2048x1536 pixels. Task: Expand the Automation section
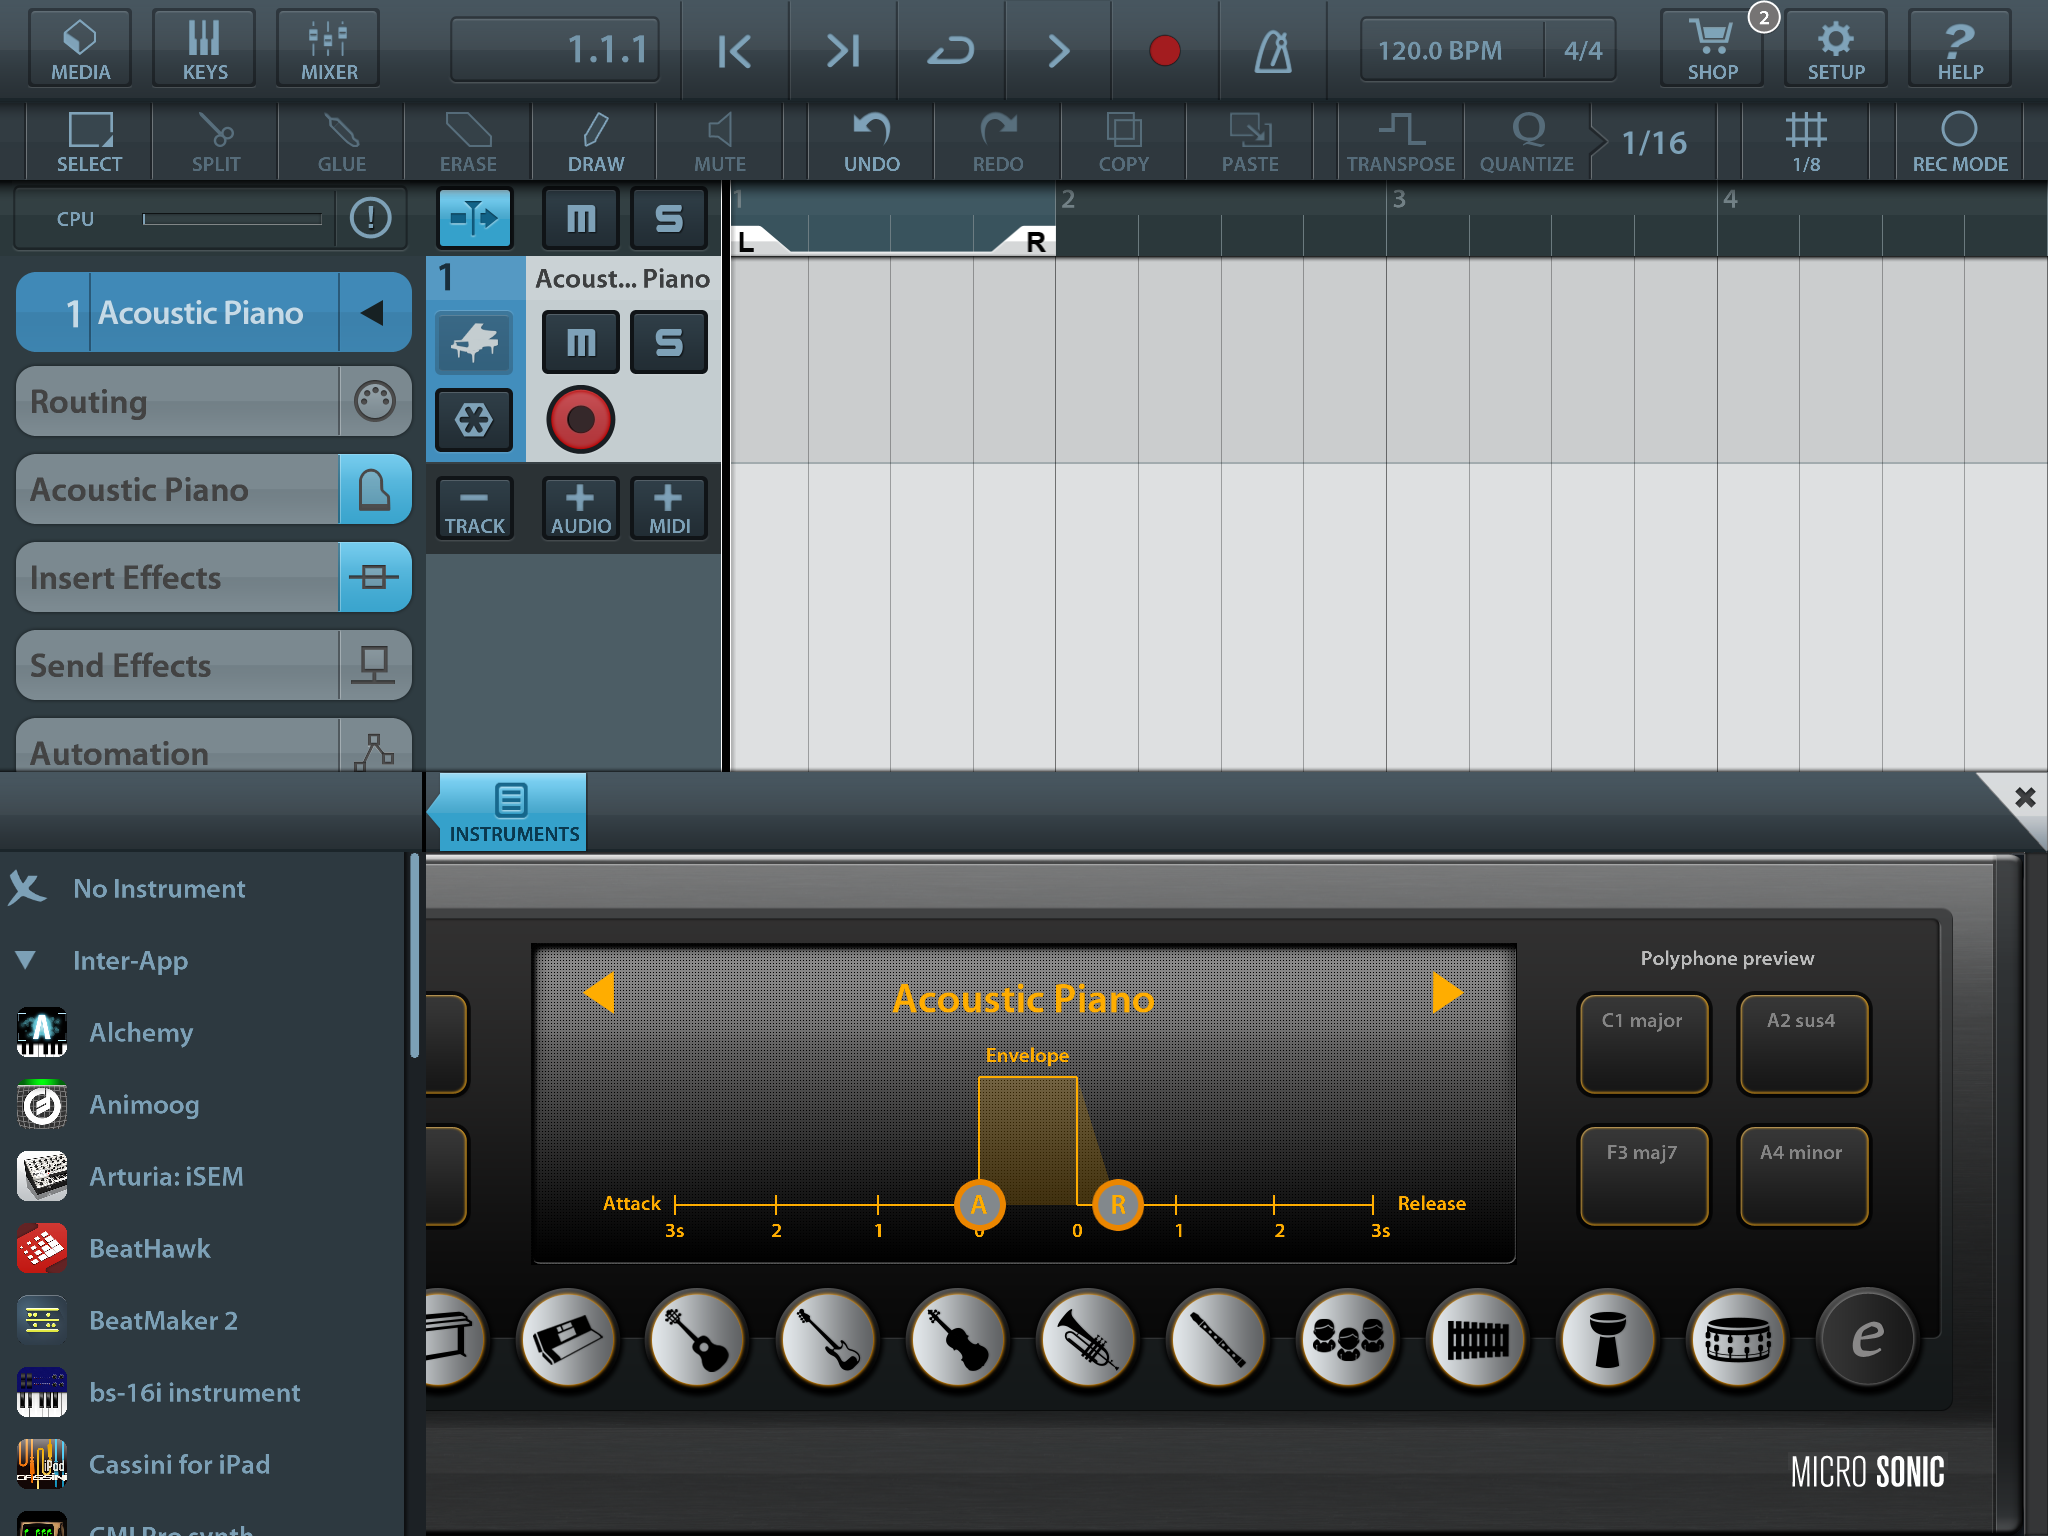214,745
